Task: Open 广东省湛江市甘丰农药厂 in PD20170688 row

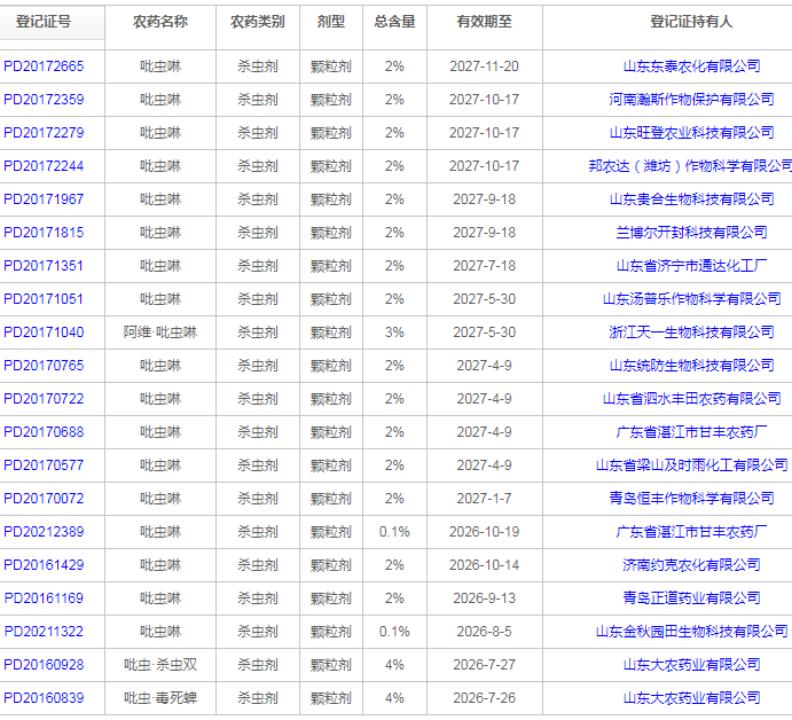Action: point(691,432)
